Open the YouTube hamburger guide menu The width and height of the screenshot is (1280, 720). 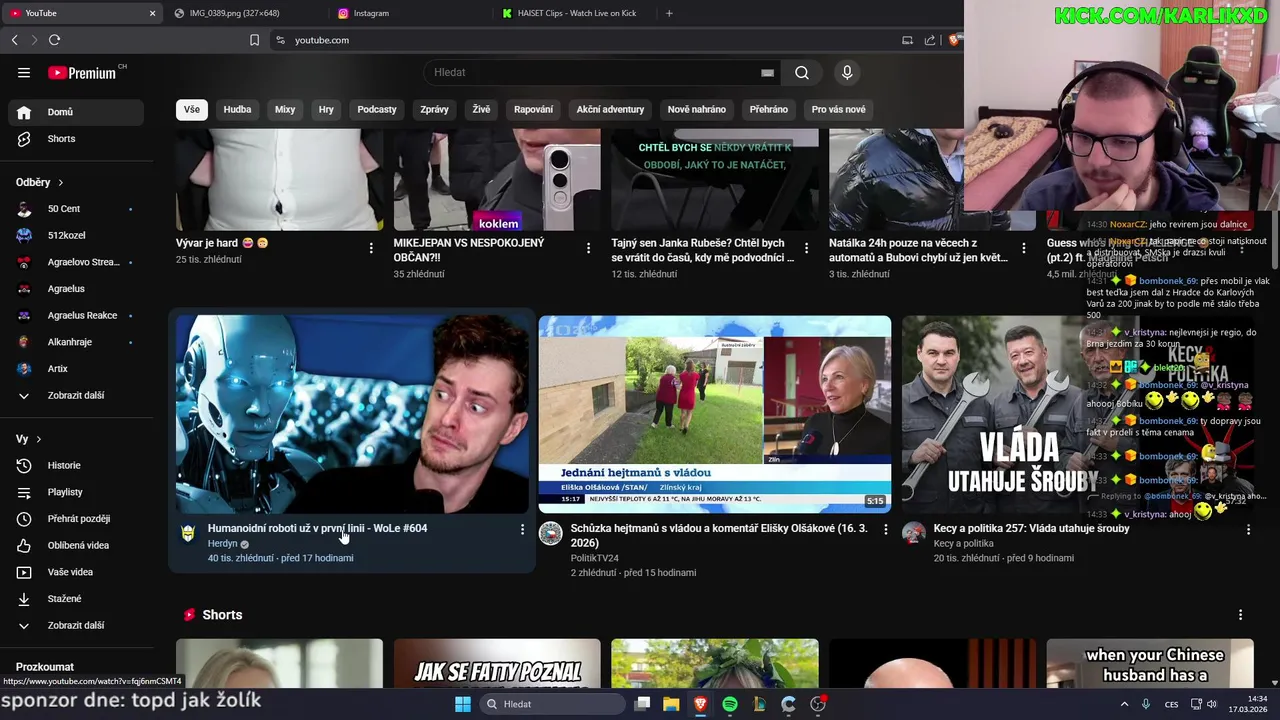point(24,72)
